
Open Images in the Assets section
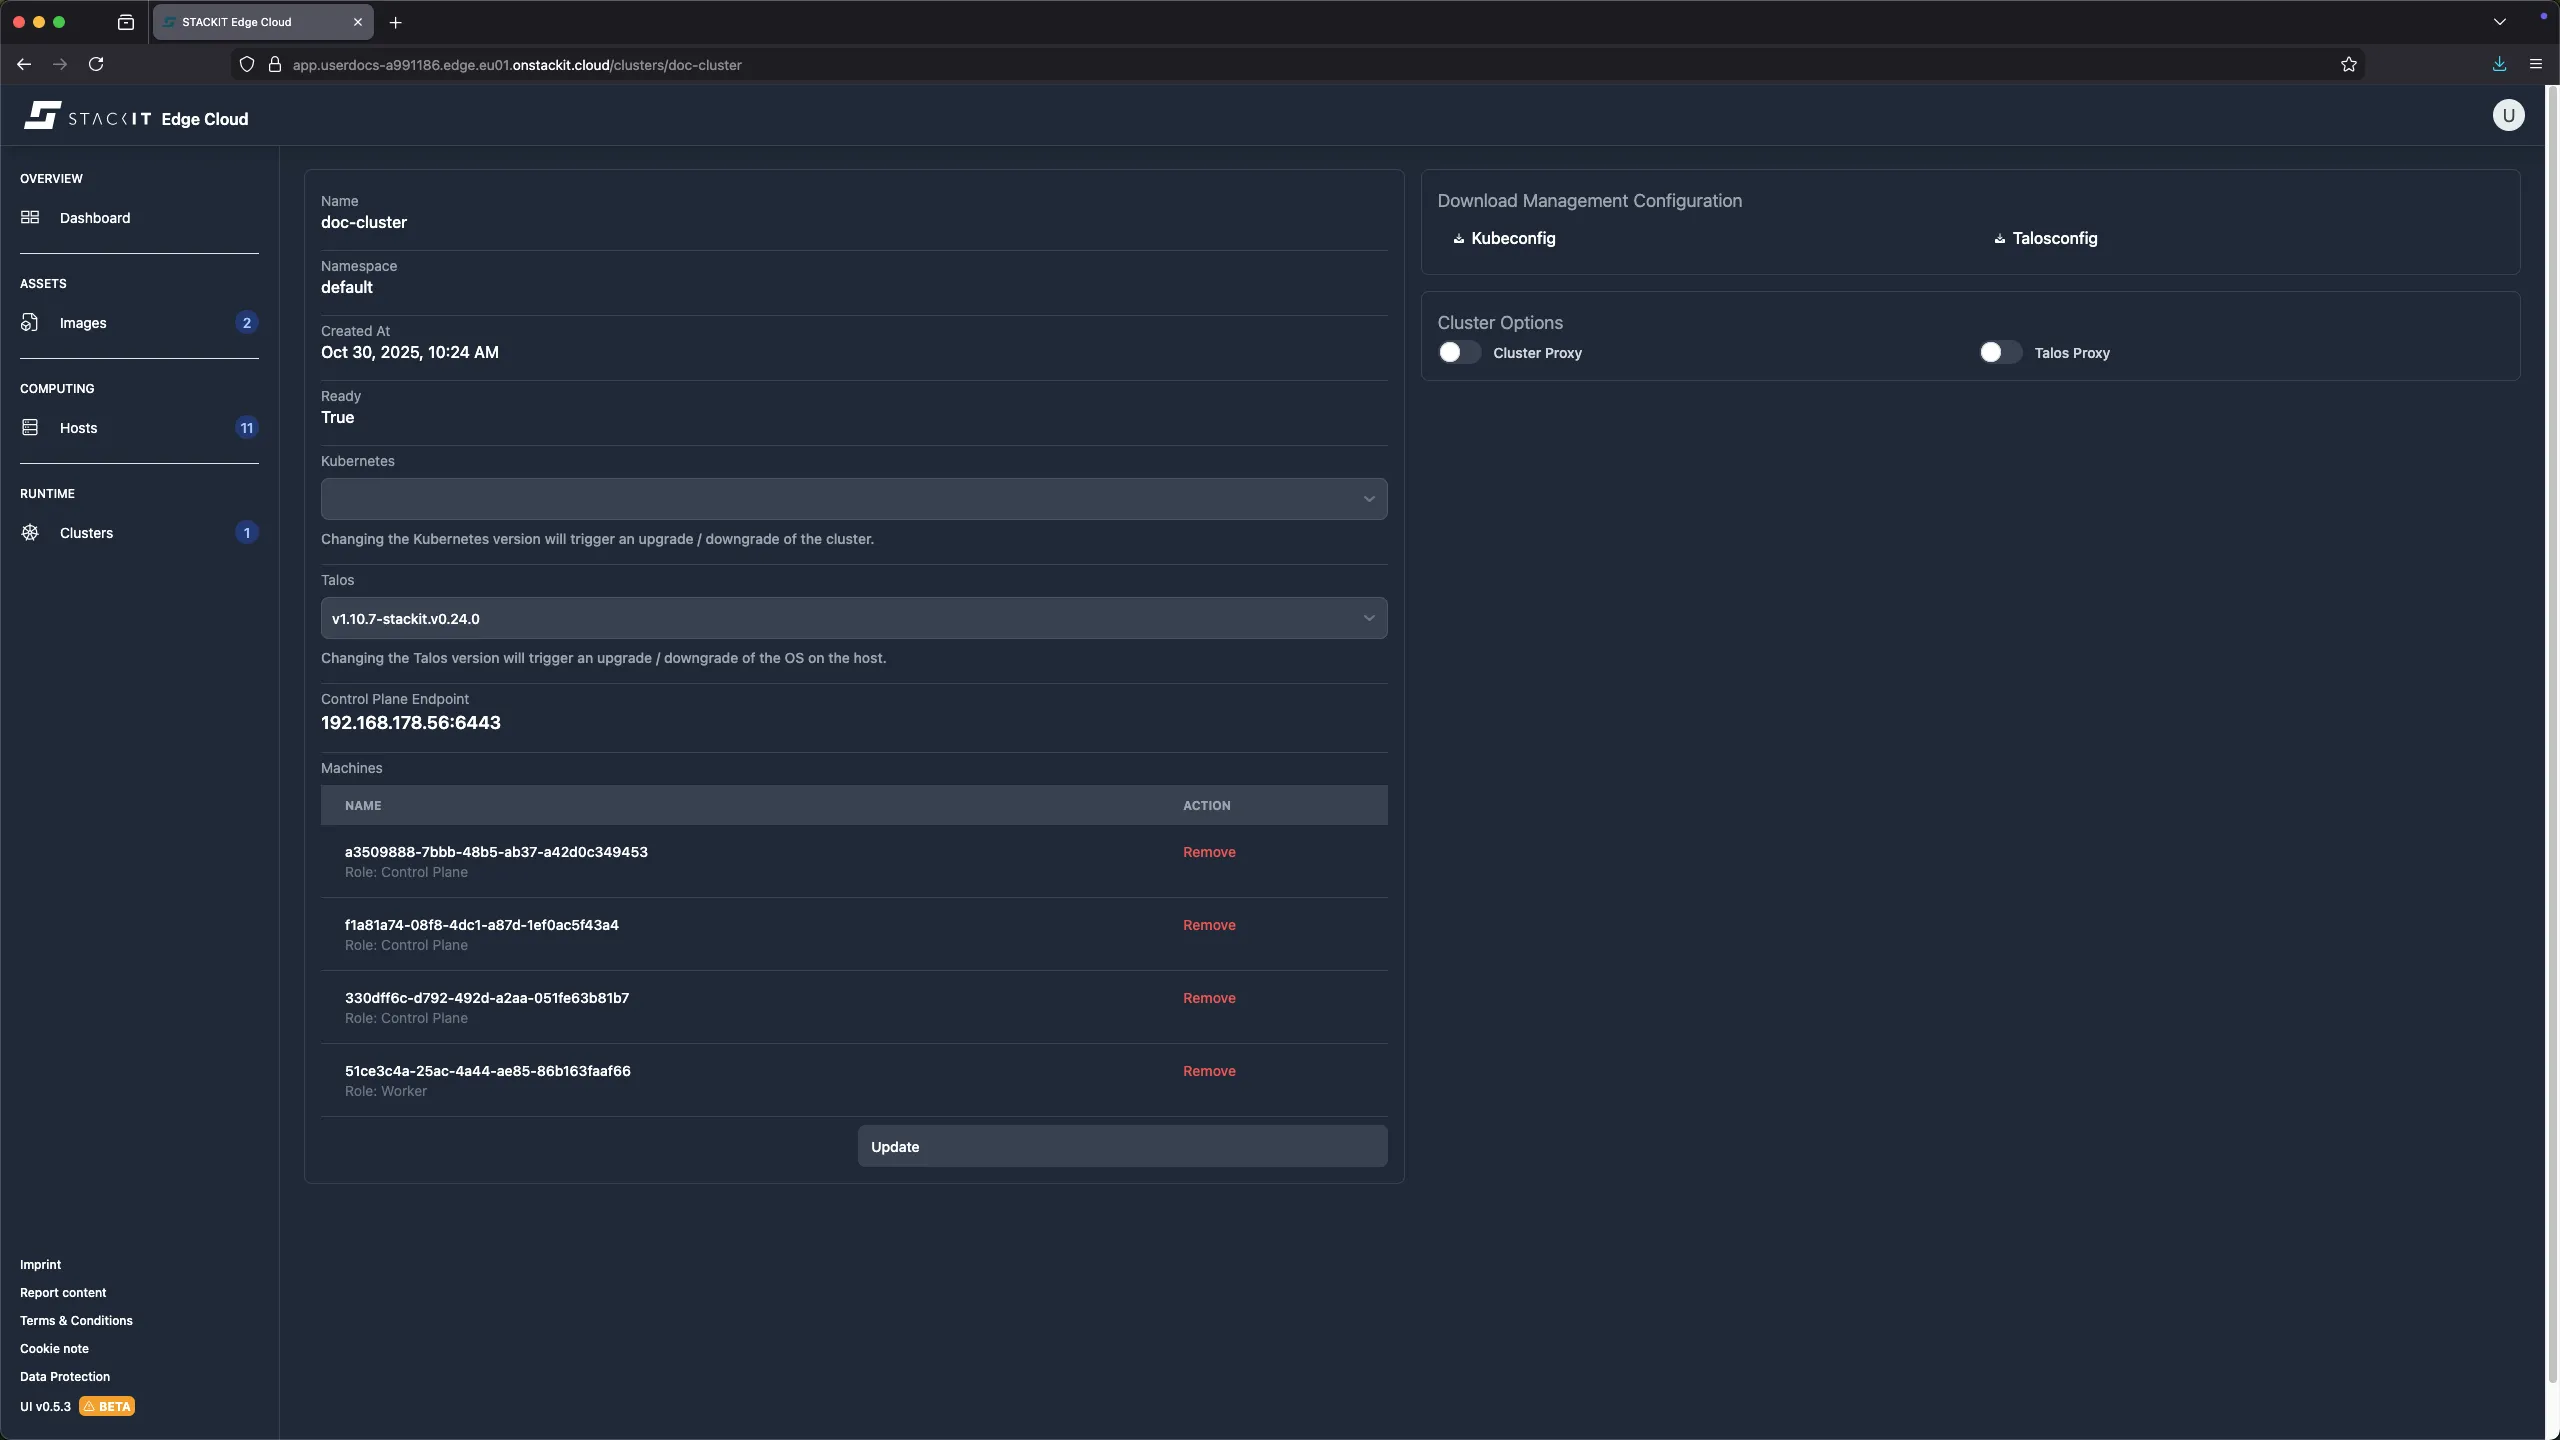[84, 322]
